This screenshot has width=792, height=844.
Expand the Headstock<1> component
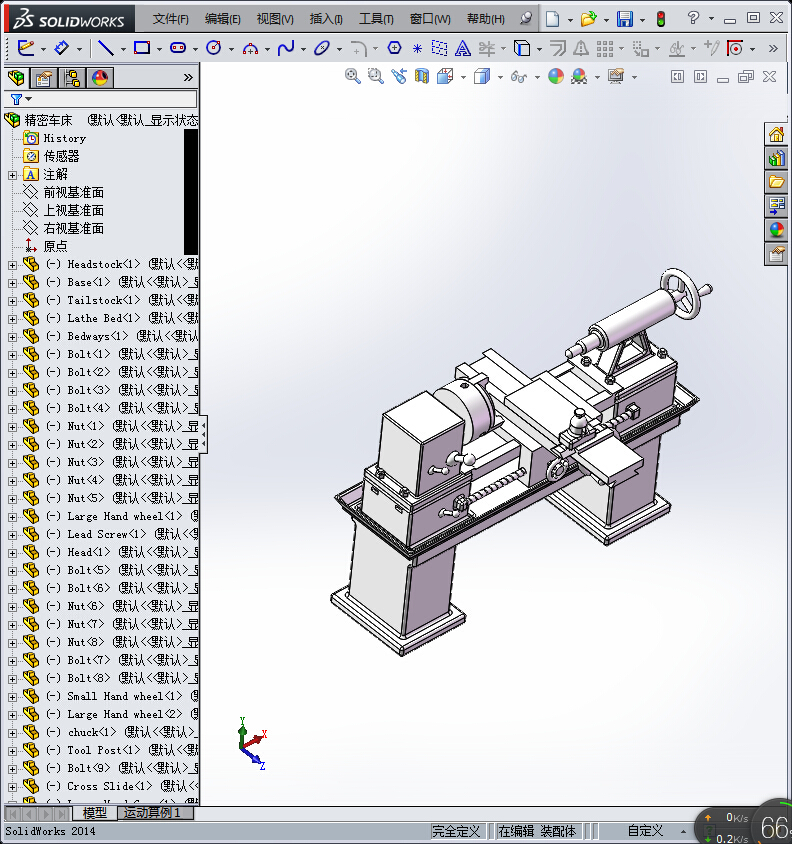(x=12, y=265)
